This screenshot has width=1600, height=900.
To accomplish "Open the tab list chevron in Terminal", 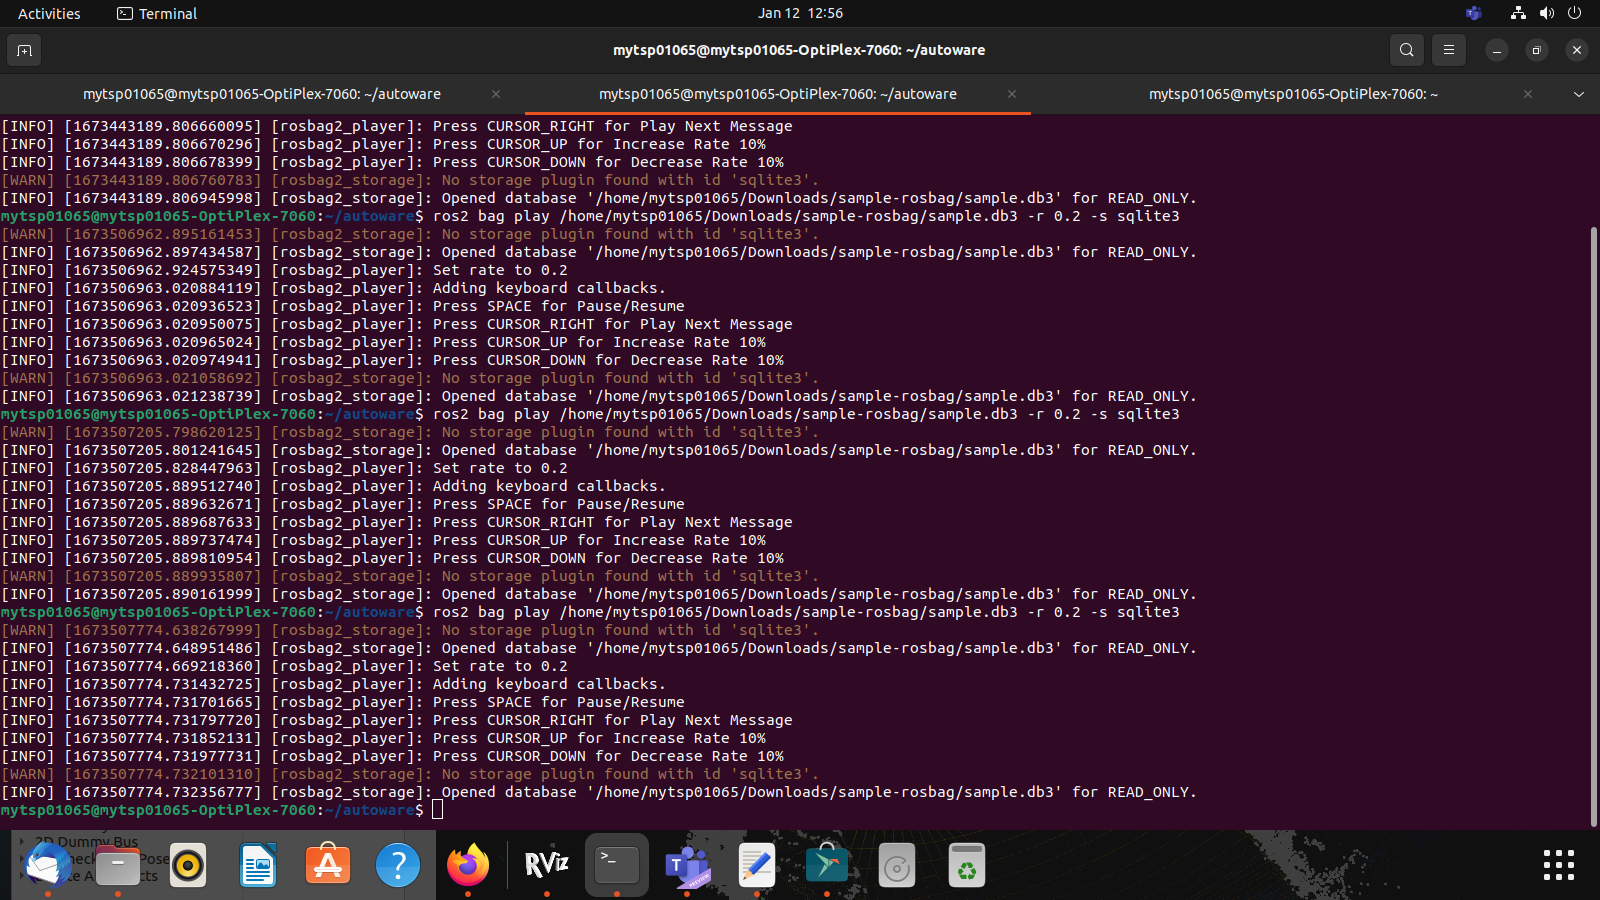I will 1578,93.
